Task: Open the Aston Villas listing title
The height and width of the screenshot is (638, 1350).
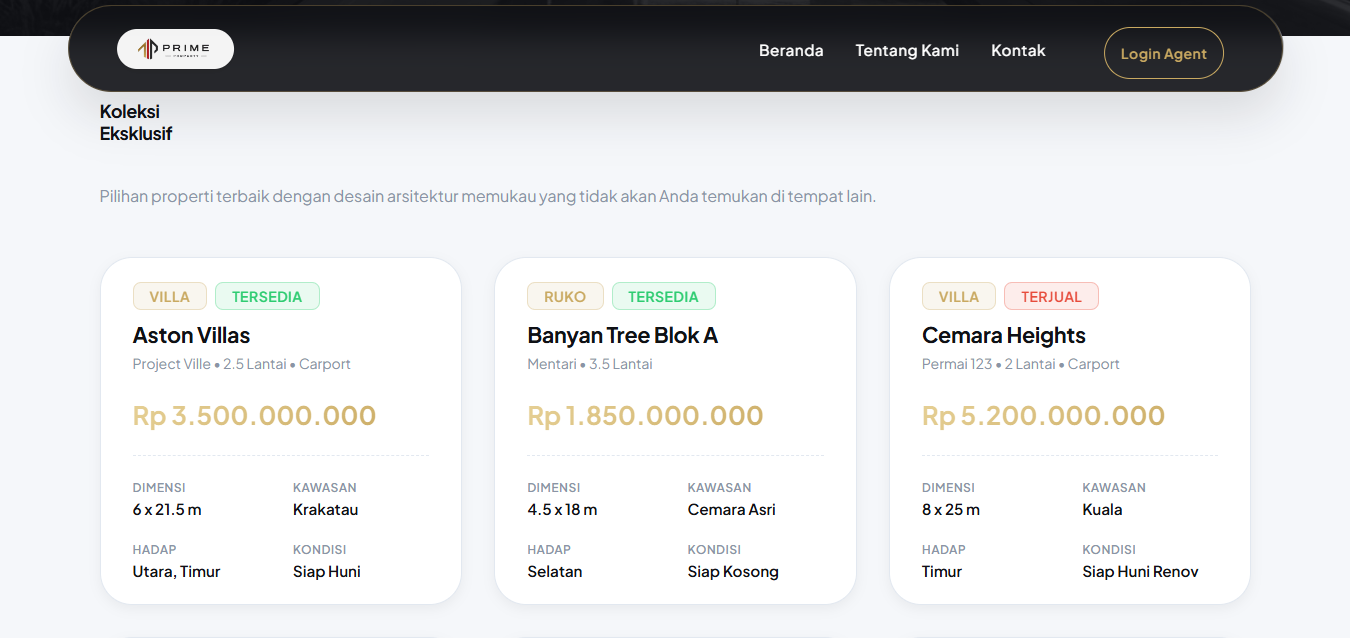Action: click(x=191, y=335)
